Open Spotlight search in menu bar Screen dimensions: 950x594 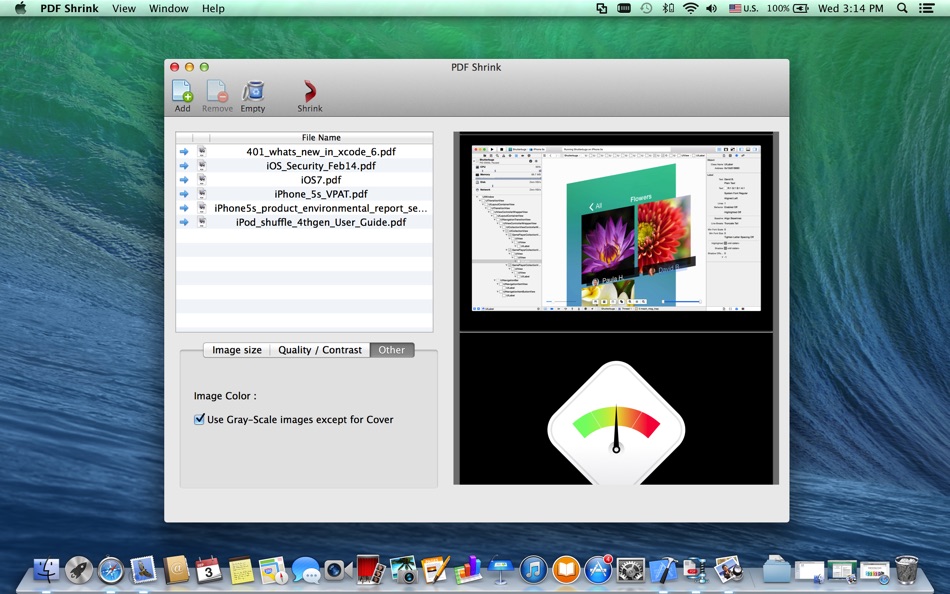point(902,8)
